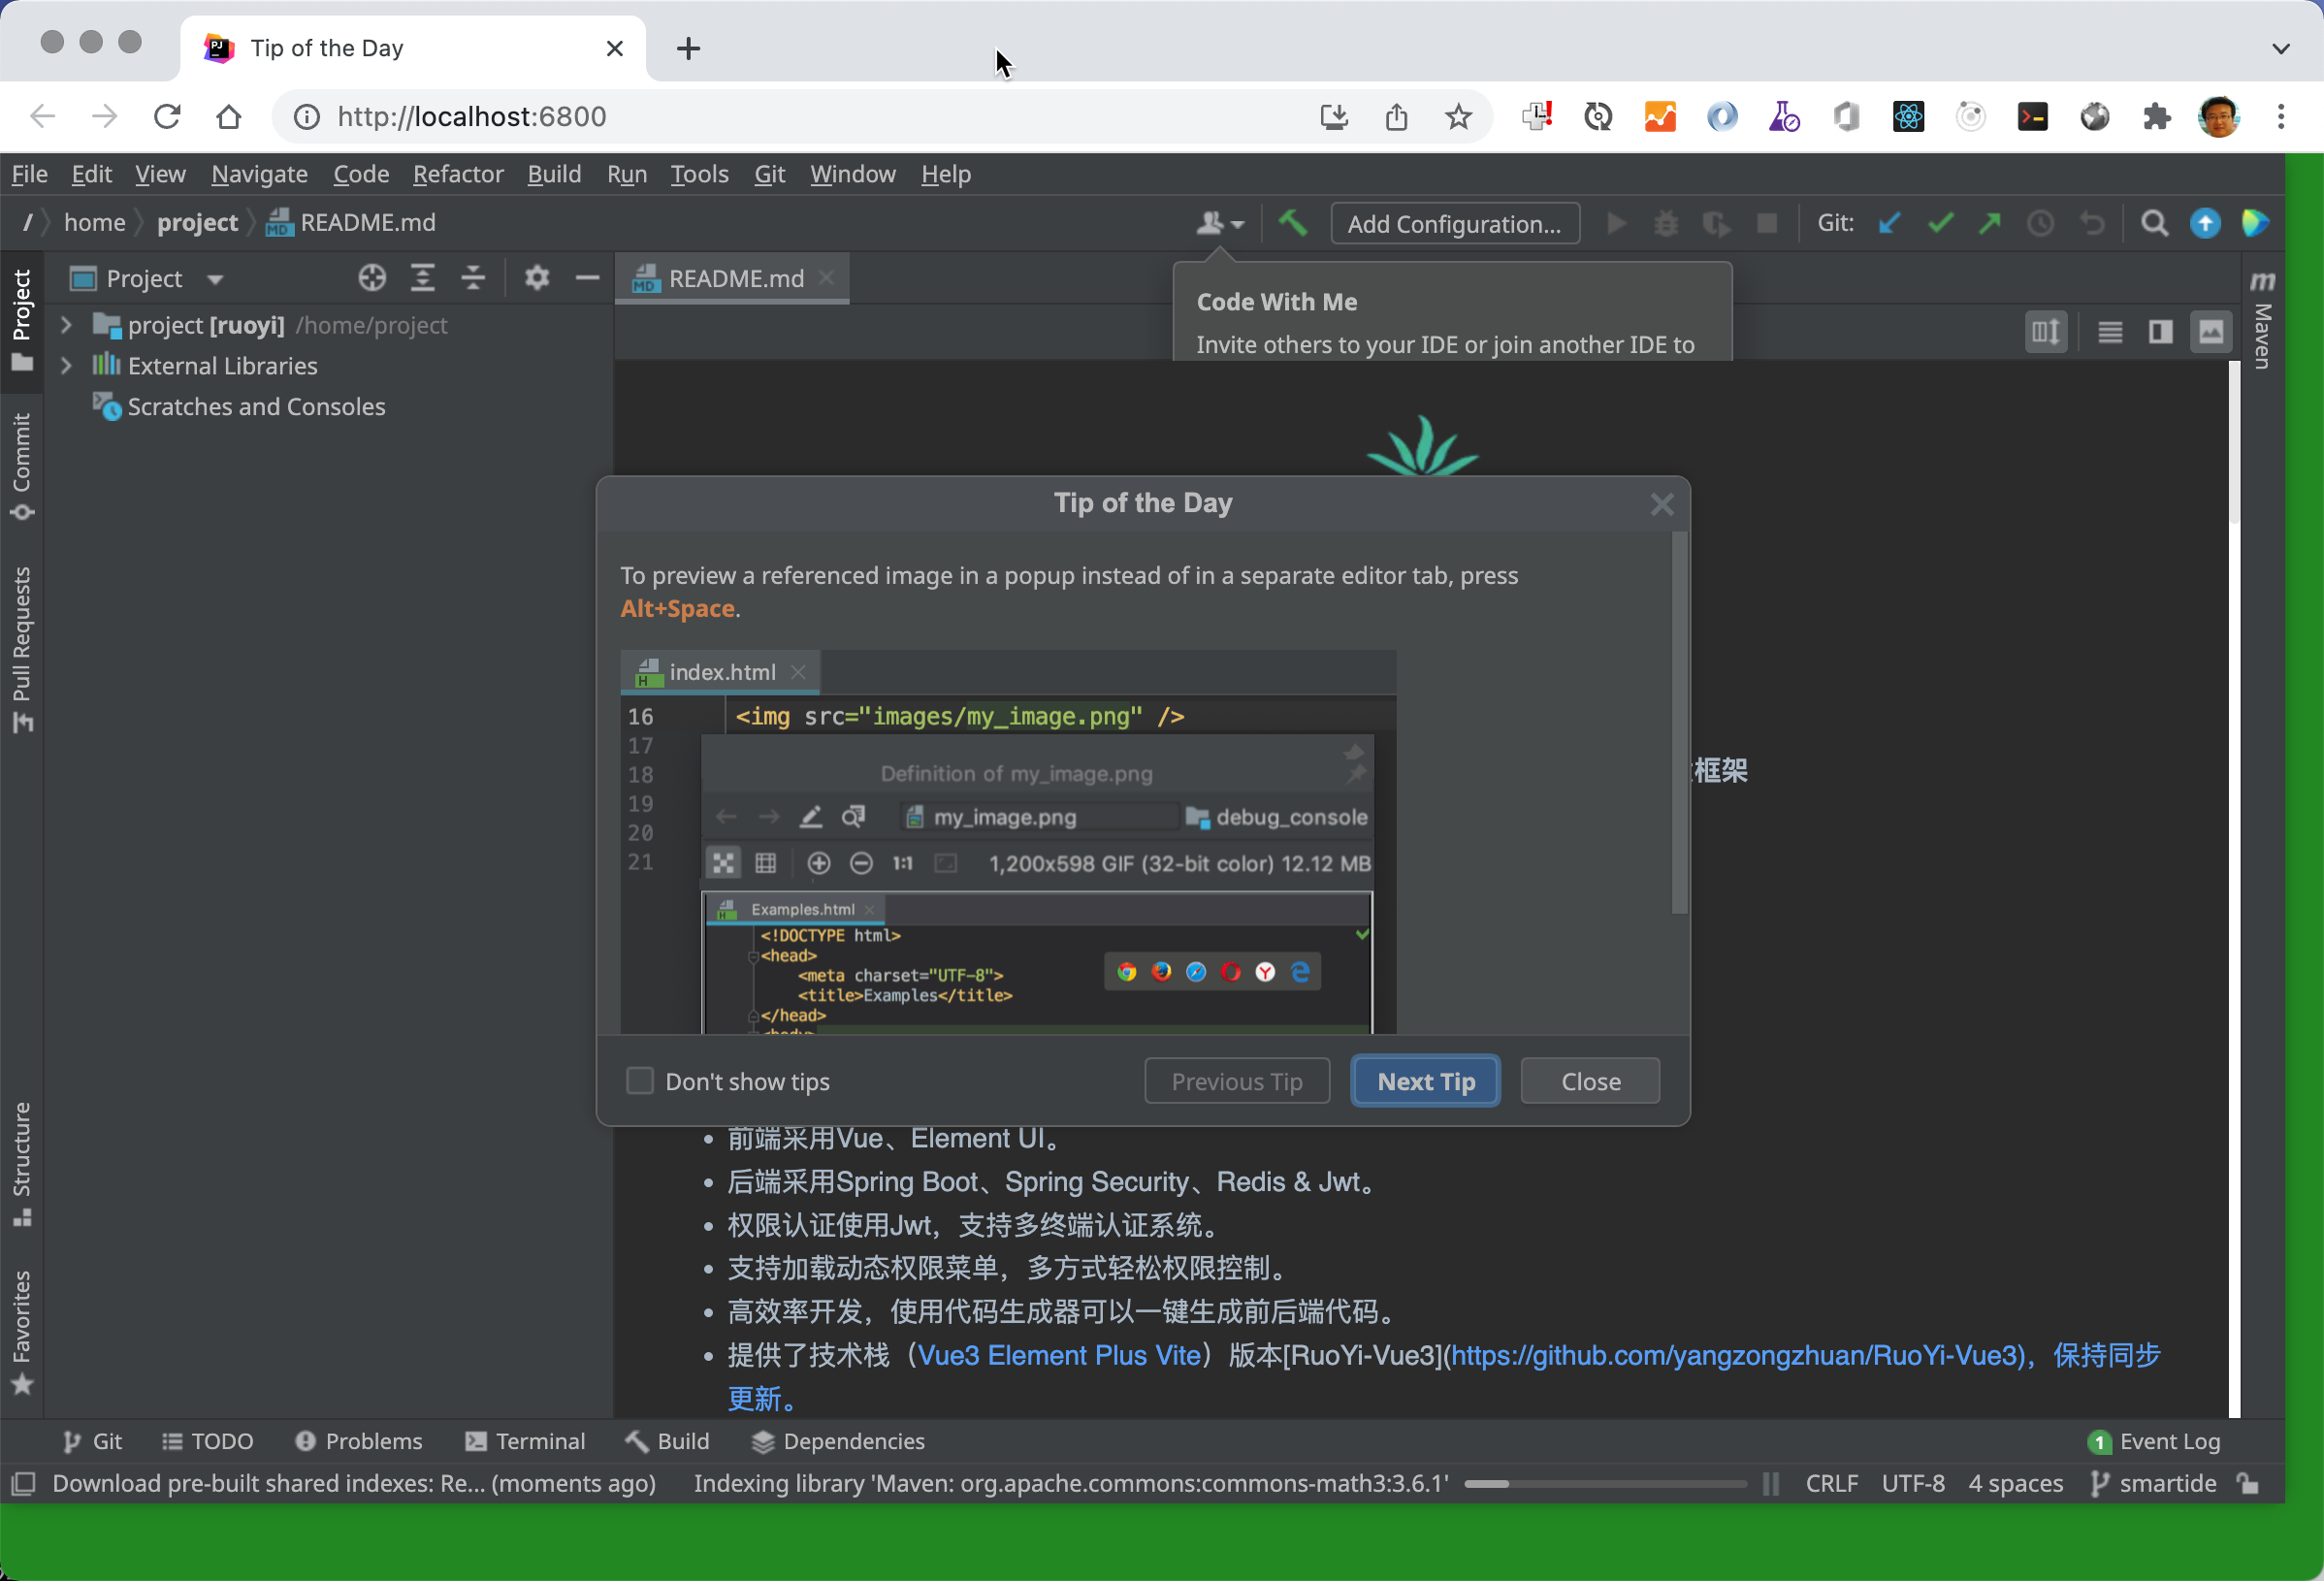This screenshot has height=1581, width=2324.
Task: Enable the Don't show tips checkbox
Action: pos(640,1081)
